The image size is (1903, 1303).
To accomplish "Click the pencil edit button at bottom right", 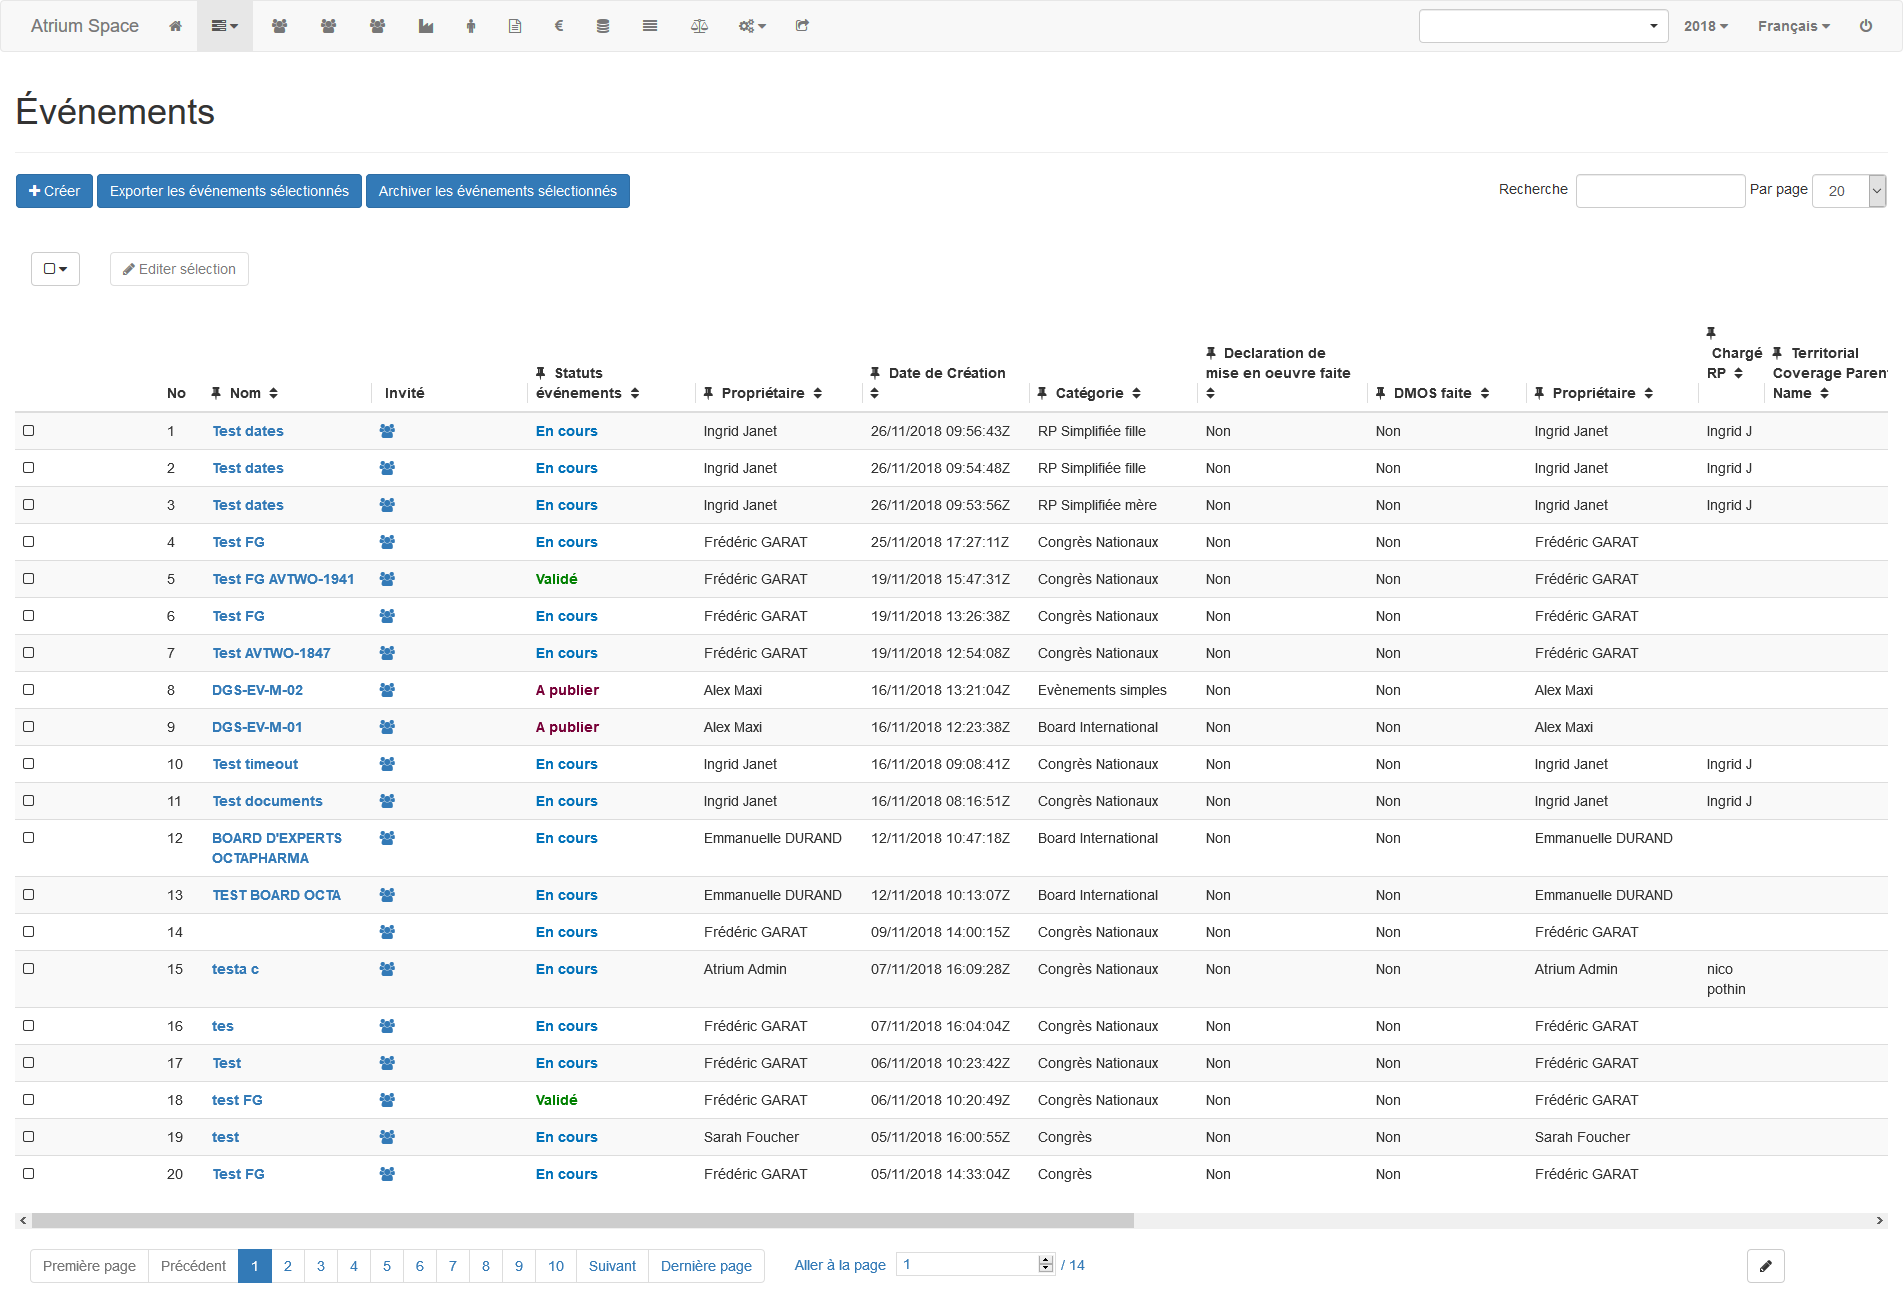I will [1766, 1266].
